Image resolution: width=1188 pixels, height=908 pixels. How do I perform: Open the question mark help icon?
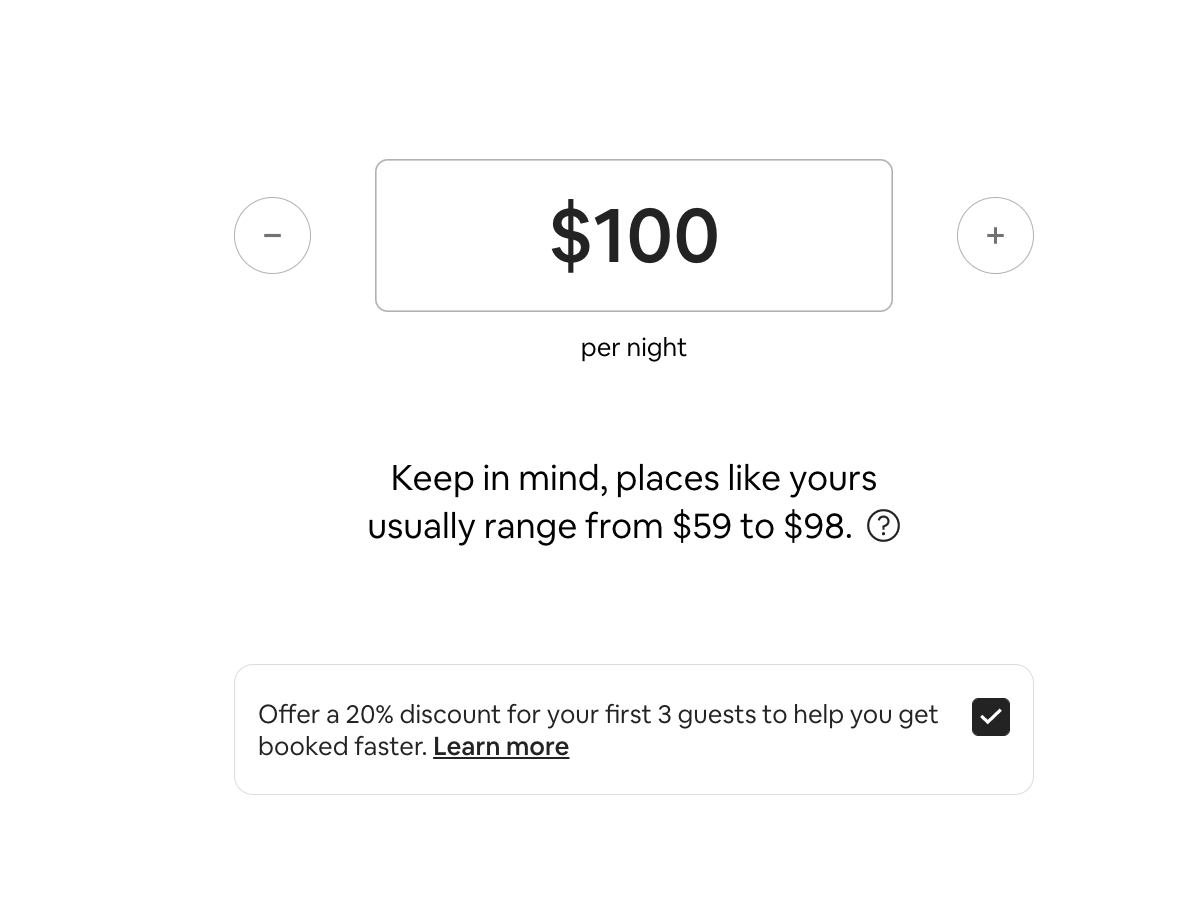coord(883,526)
